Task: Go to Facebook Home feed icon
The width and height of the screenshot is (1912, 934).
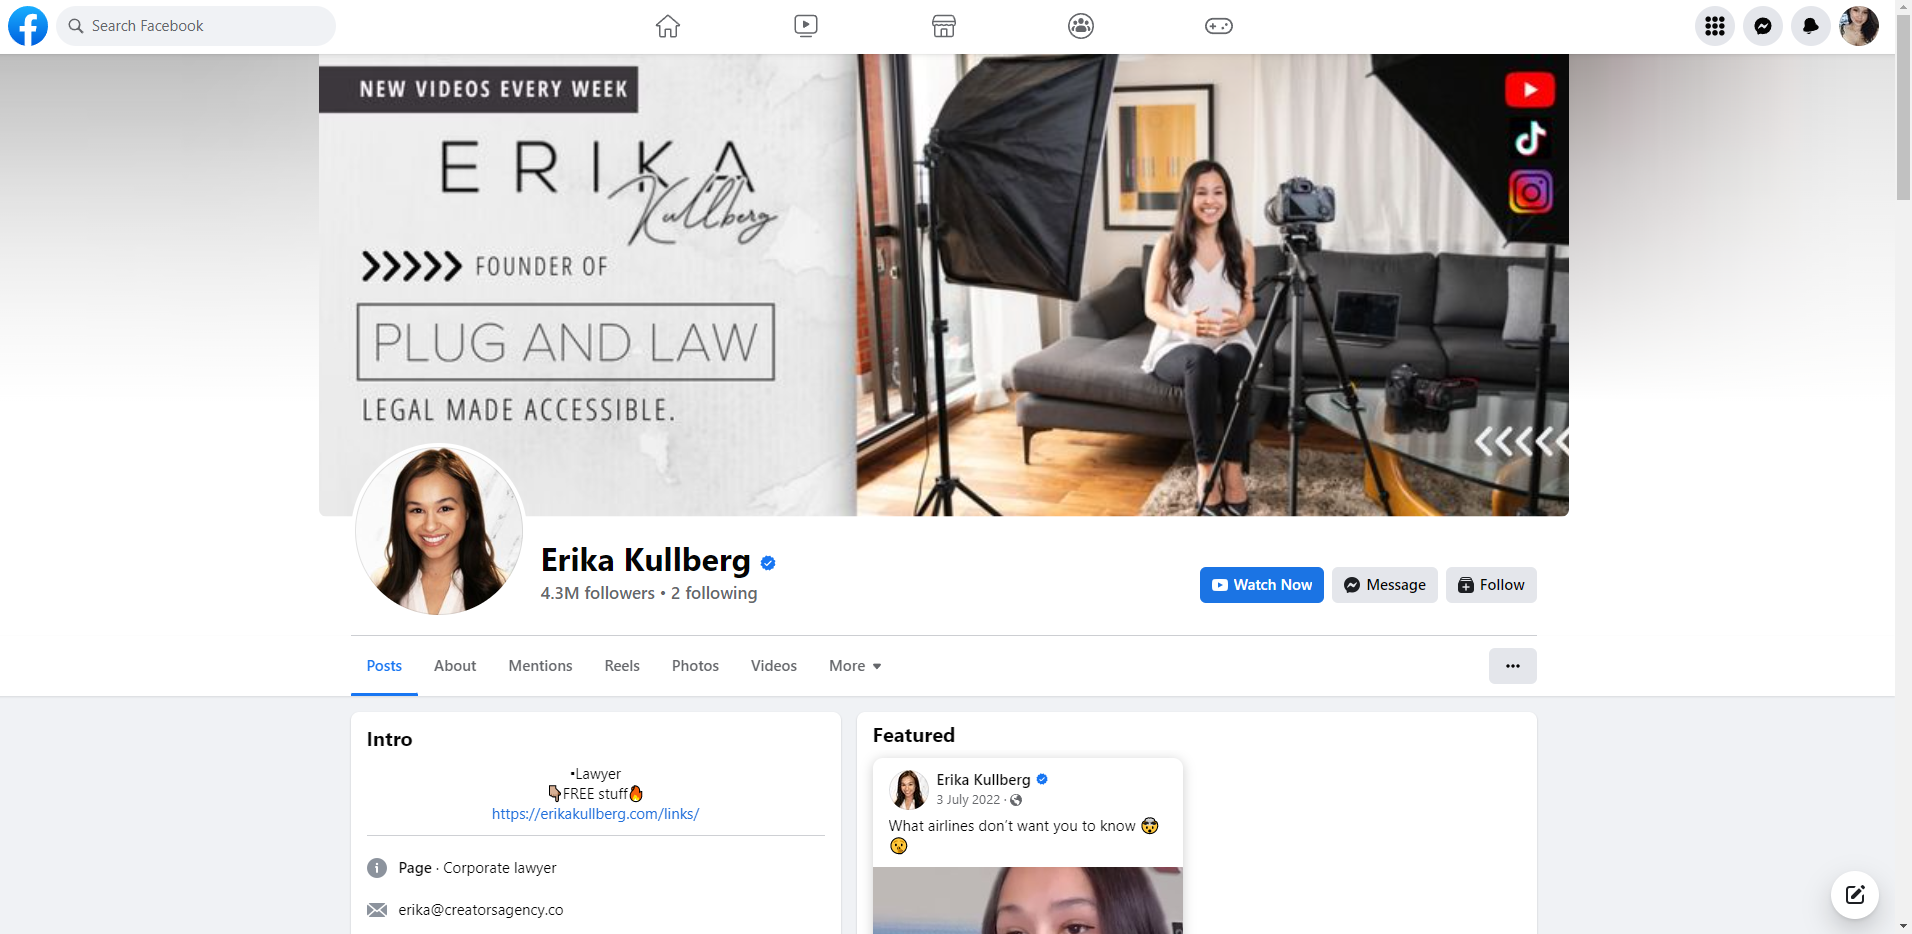Action: pyautogui.click(x=668, y=26)
